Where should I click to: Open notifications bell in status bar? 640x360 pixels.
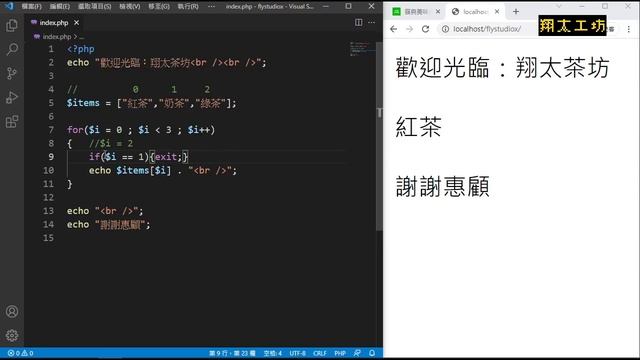pyautogui.click(x=372, y=353)
